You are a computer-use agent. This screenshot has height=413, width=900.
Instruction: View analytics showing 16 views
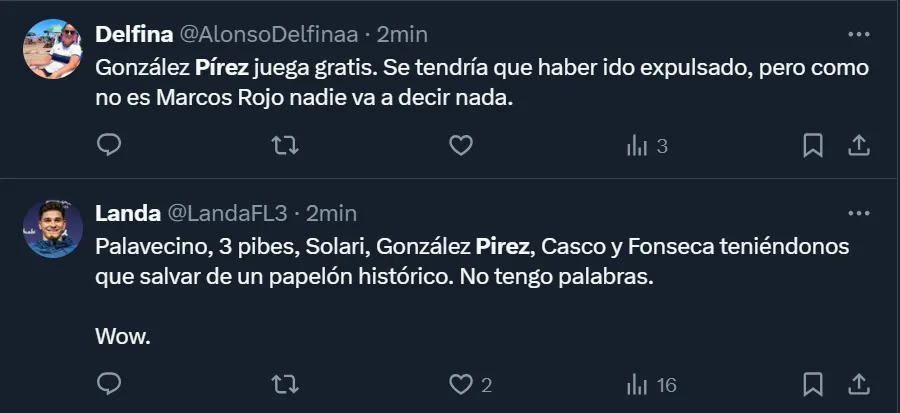pos(651,384)
